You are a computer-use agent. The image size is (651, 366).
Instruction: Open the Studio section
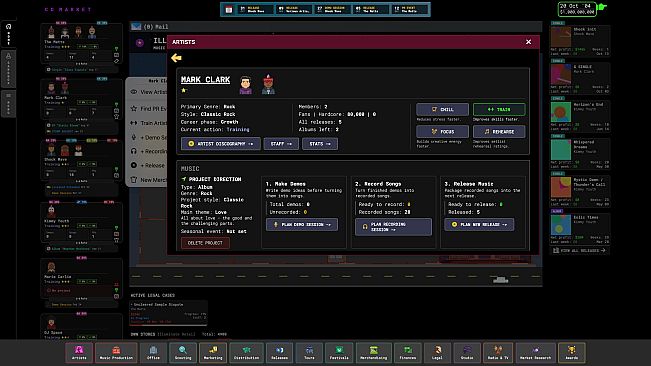467,352
